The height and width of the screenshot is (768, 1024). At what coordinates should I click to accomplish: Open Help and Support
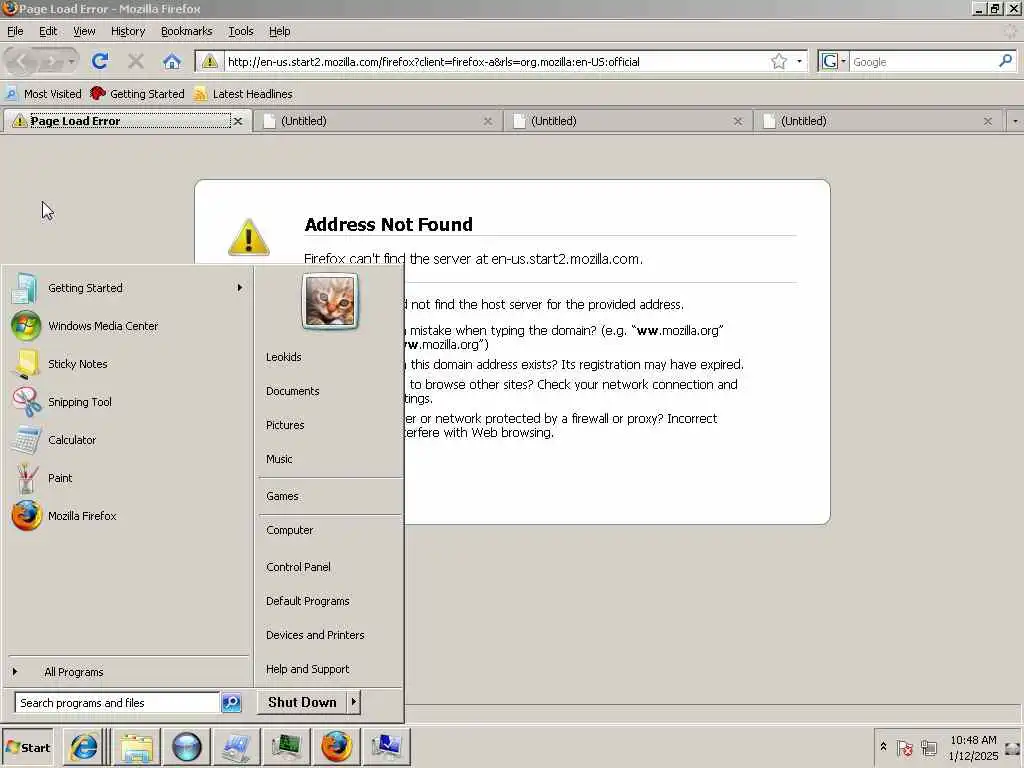click(307, 669)
